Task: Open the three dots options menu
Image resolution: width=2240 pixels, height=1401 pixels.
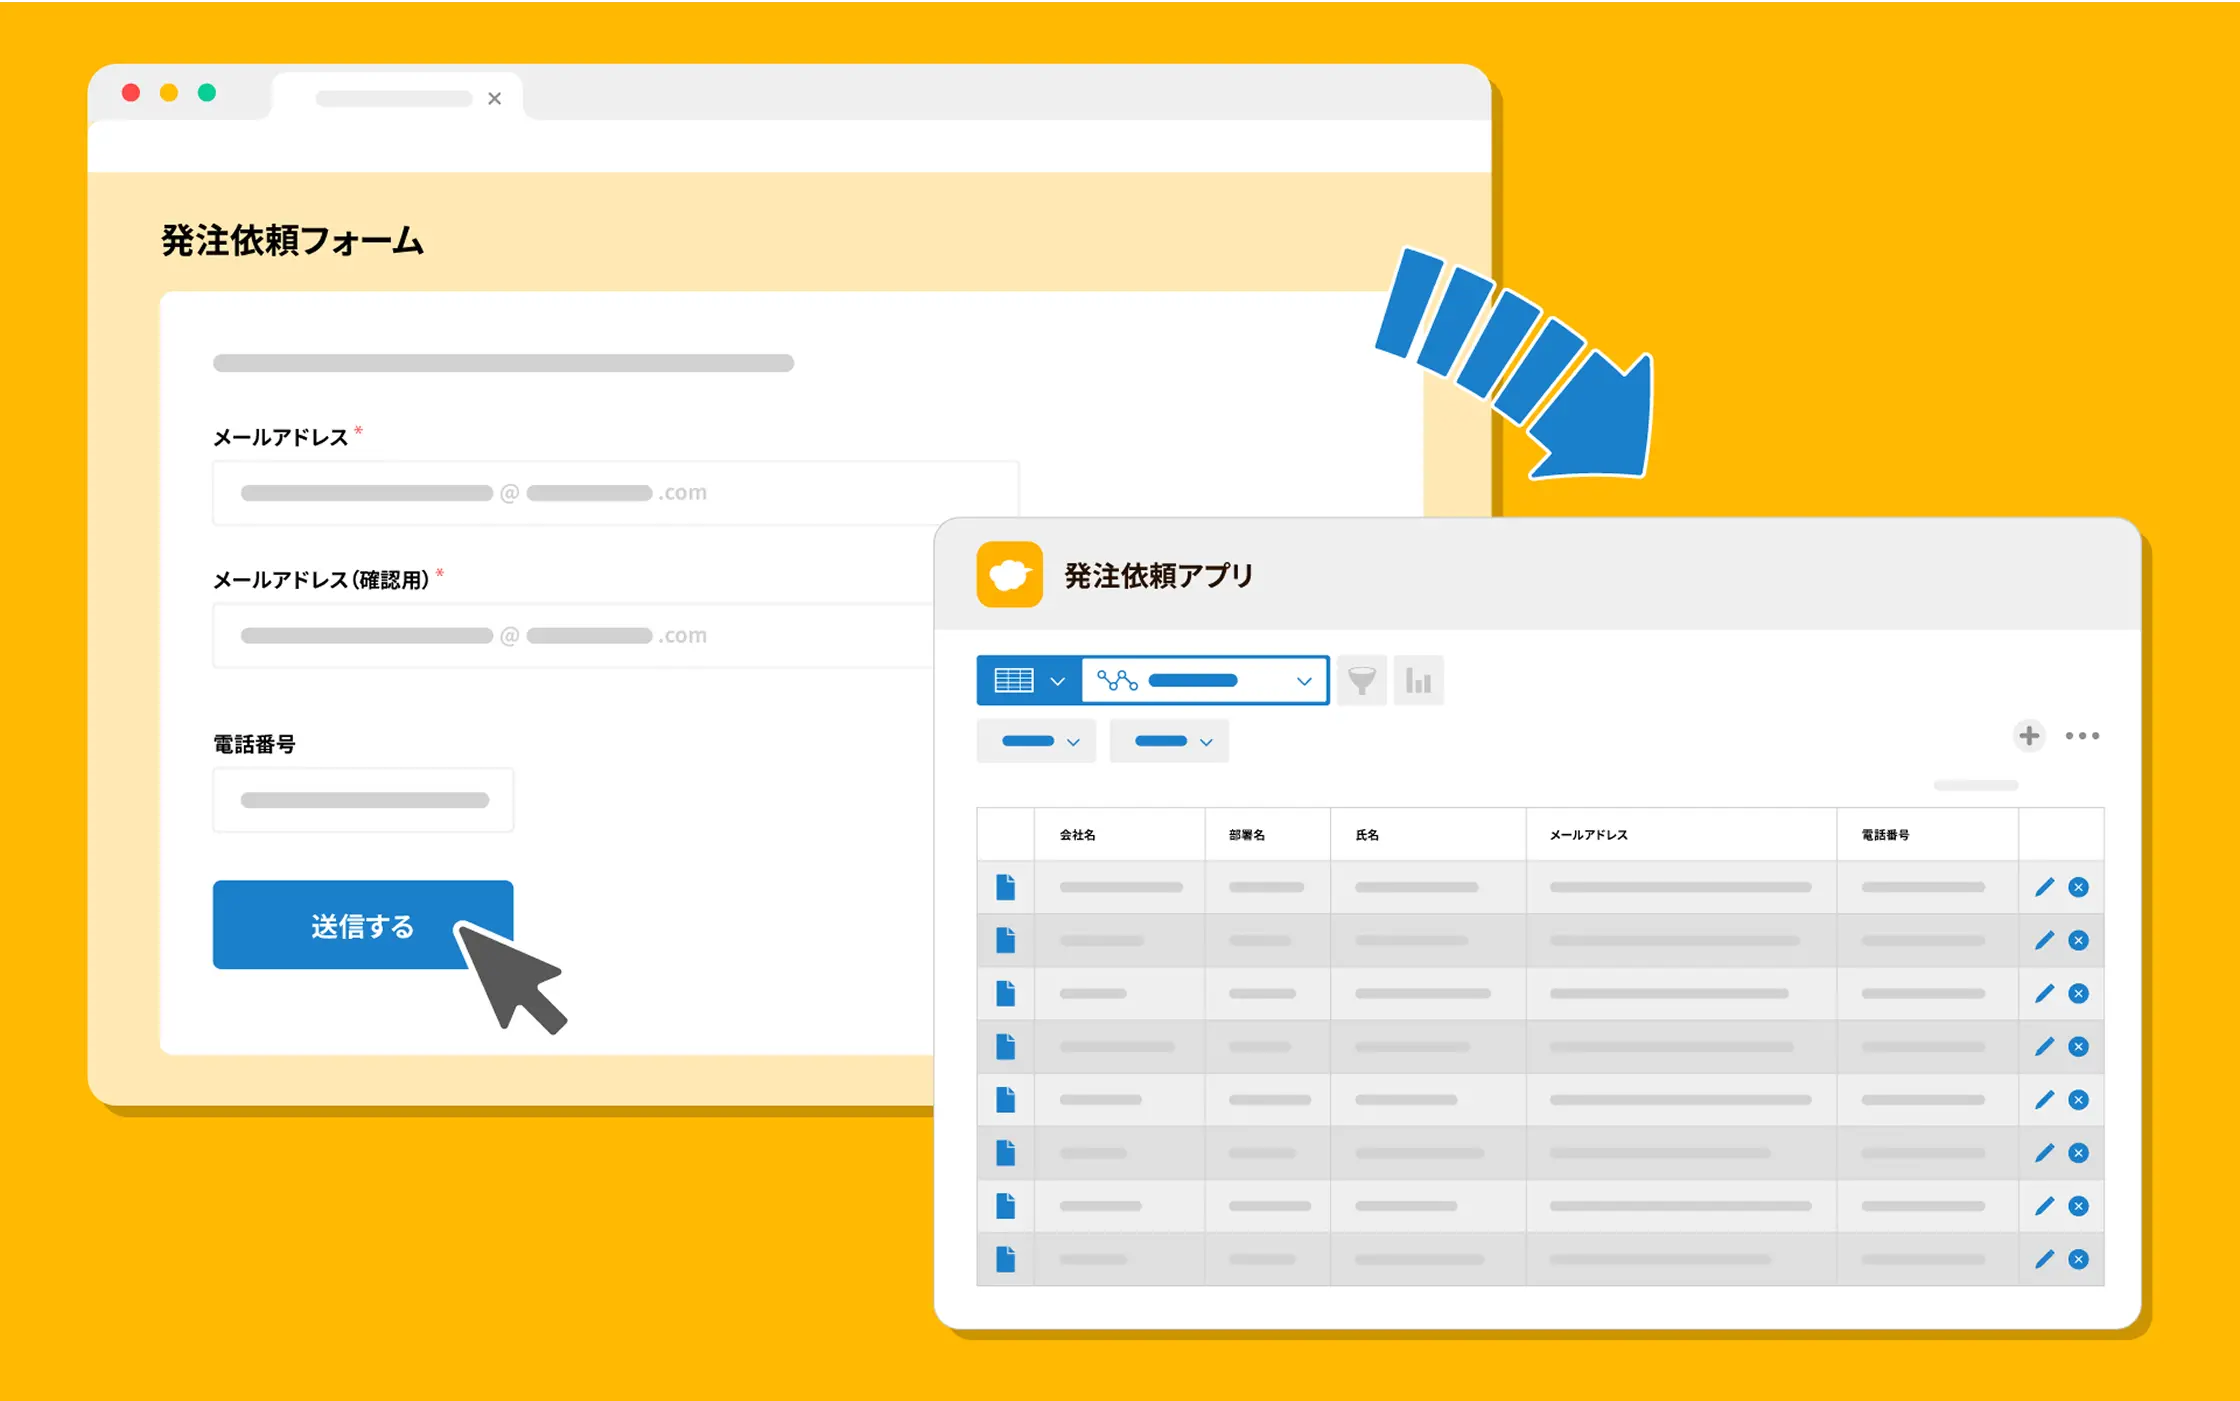Action: [x=2082, y=736]
